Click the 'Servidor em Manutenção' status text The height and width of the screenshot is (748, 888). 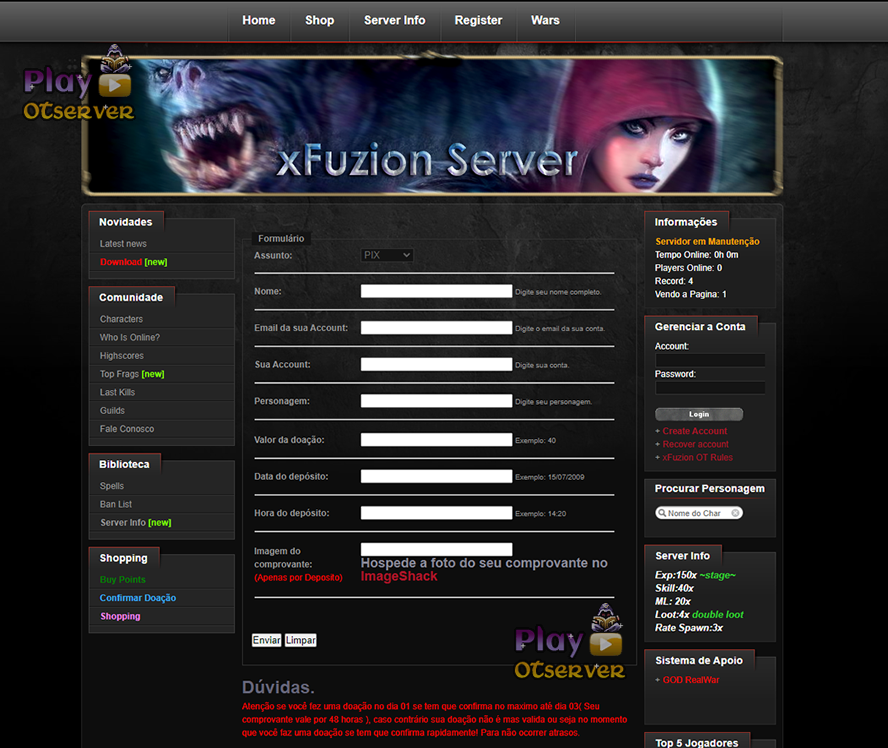click(707, 242)
